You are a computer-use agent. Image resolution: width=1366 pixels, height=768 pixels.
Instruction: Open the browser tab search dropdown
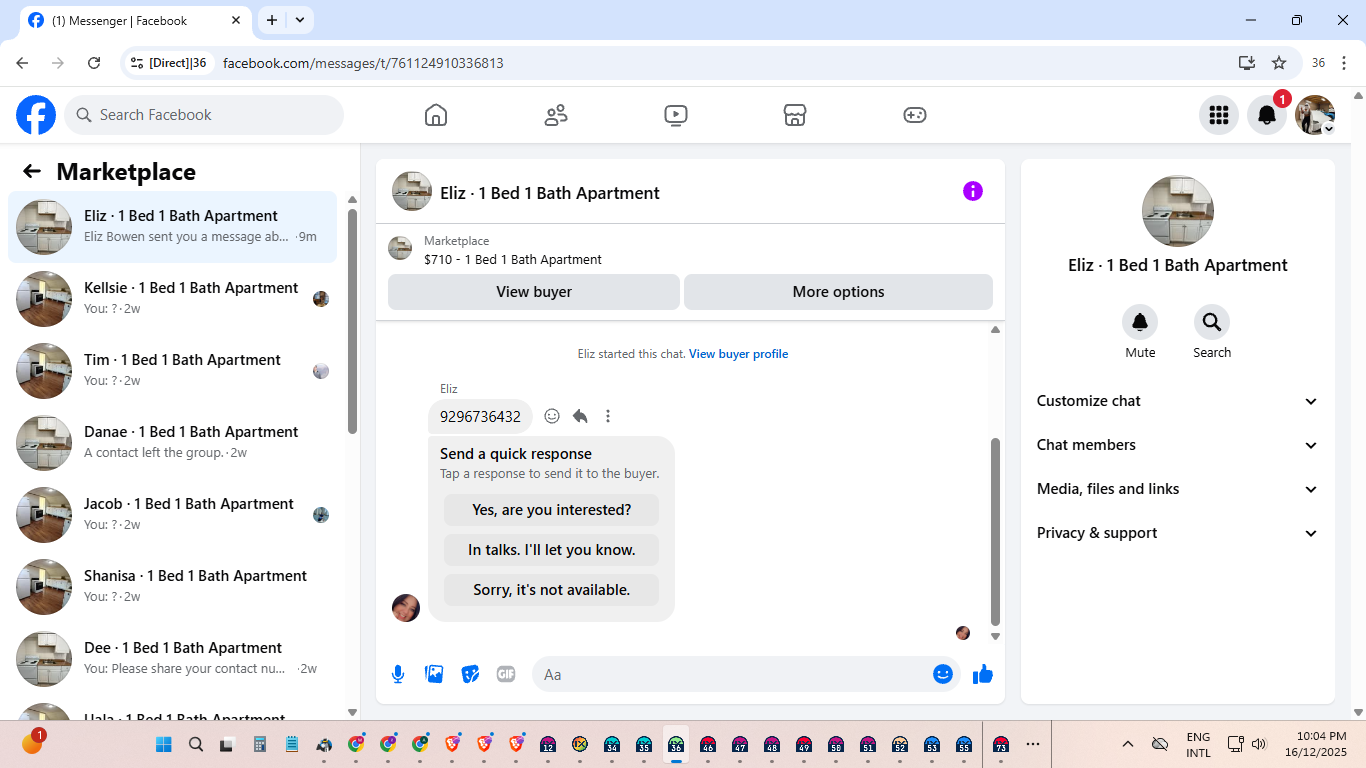(x=300, y=20)
